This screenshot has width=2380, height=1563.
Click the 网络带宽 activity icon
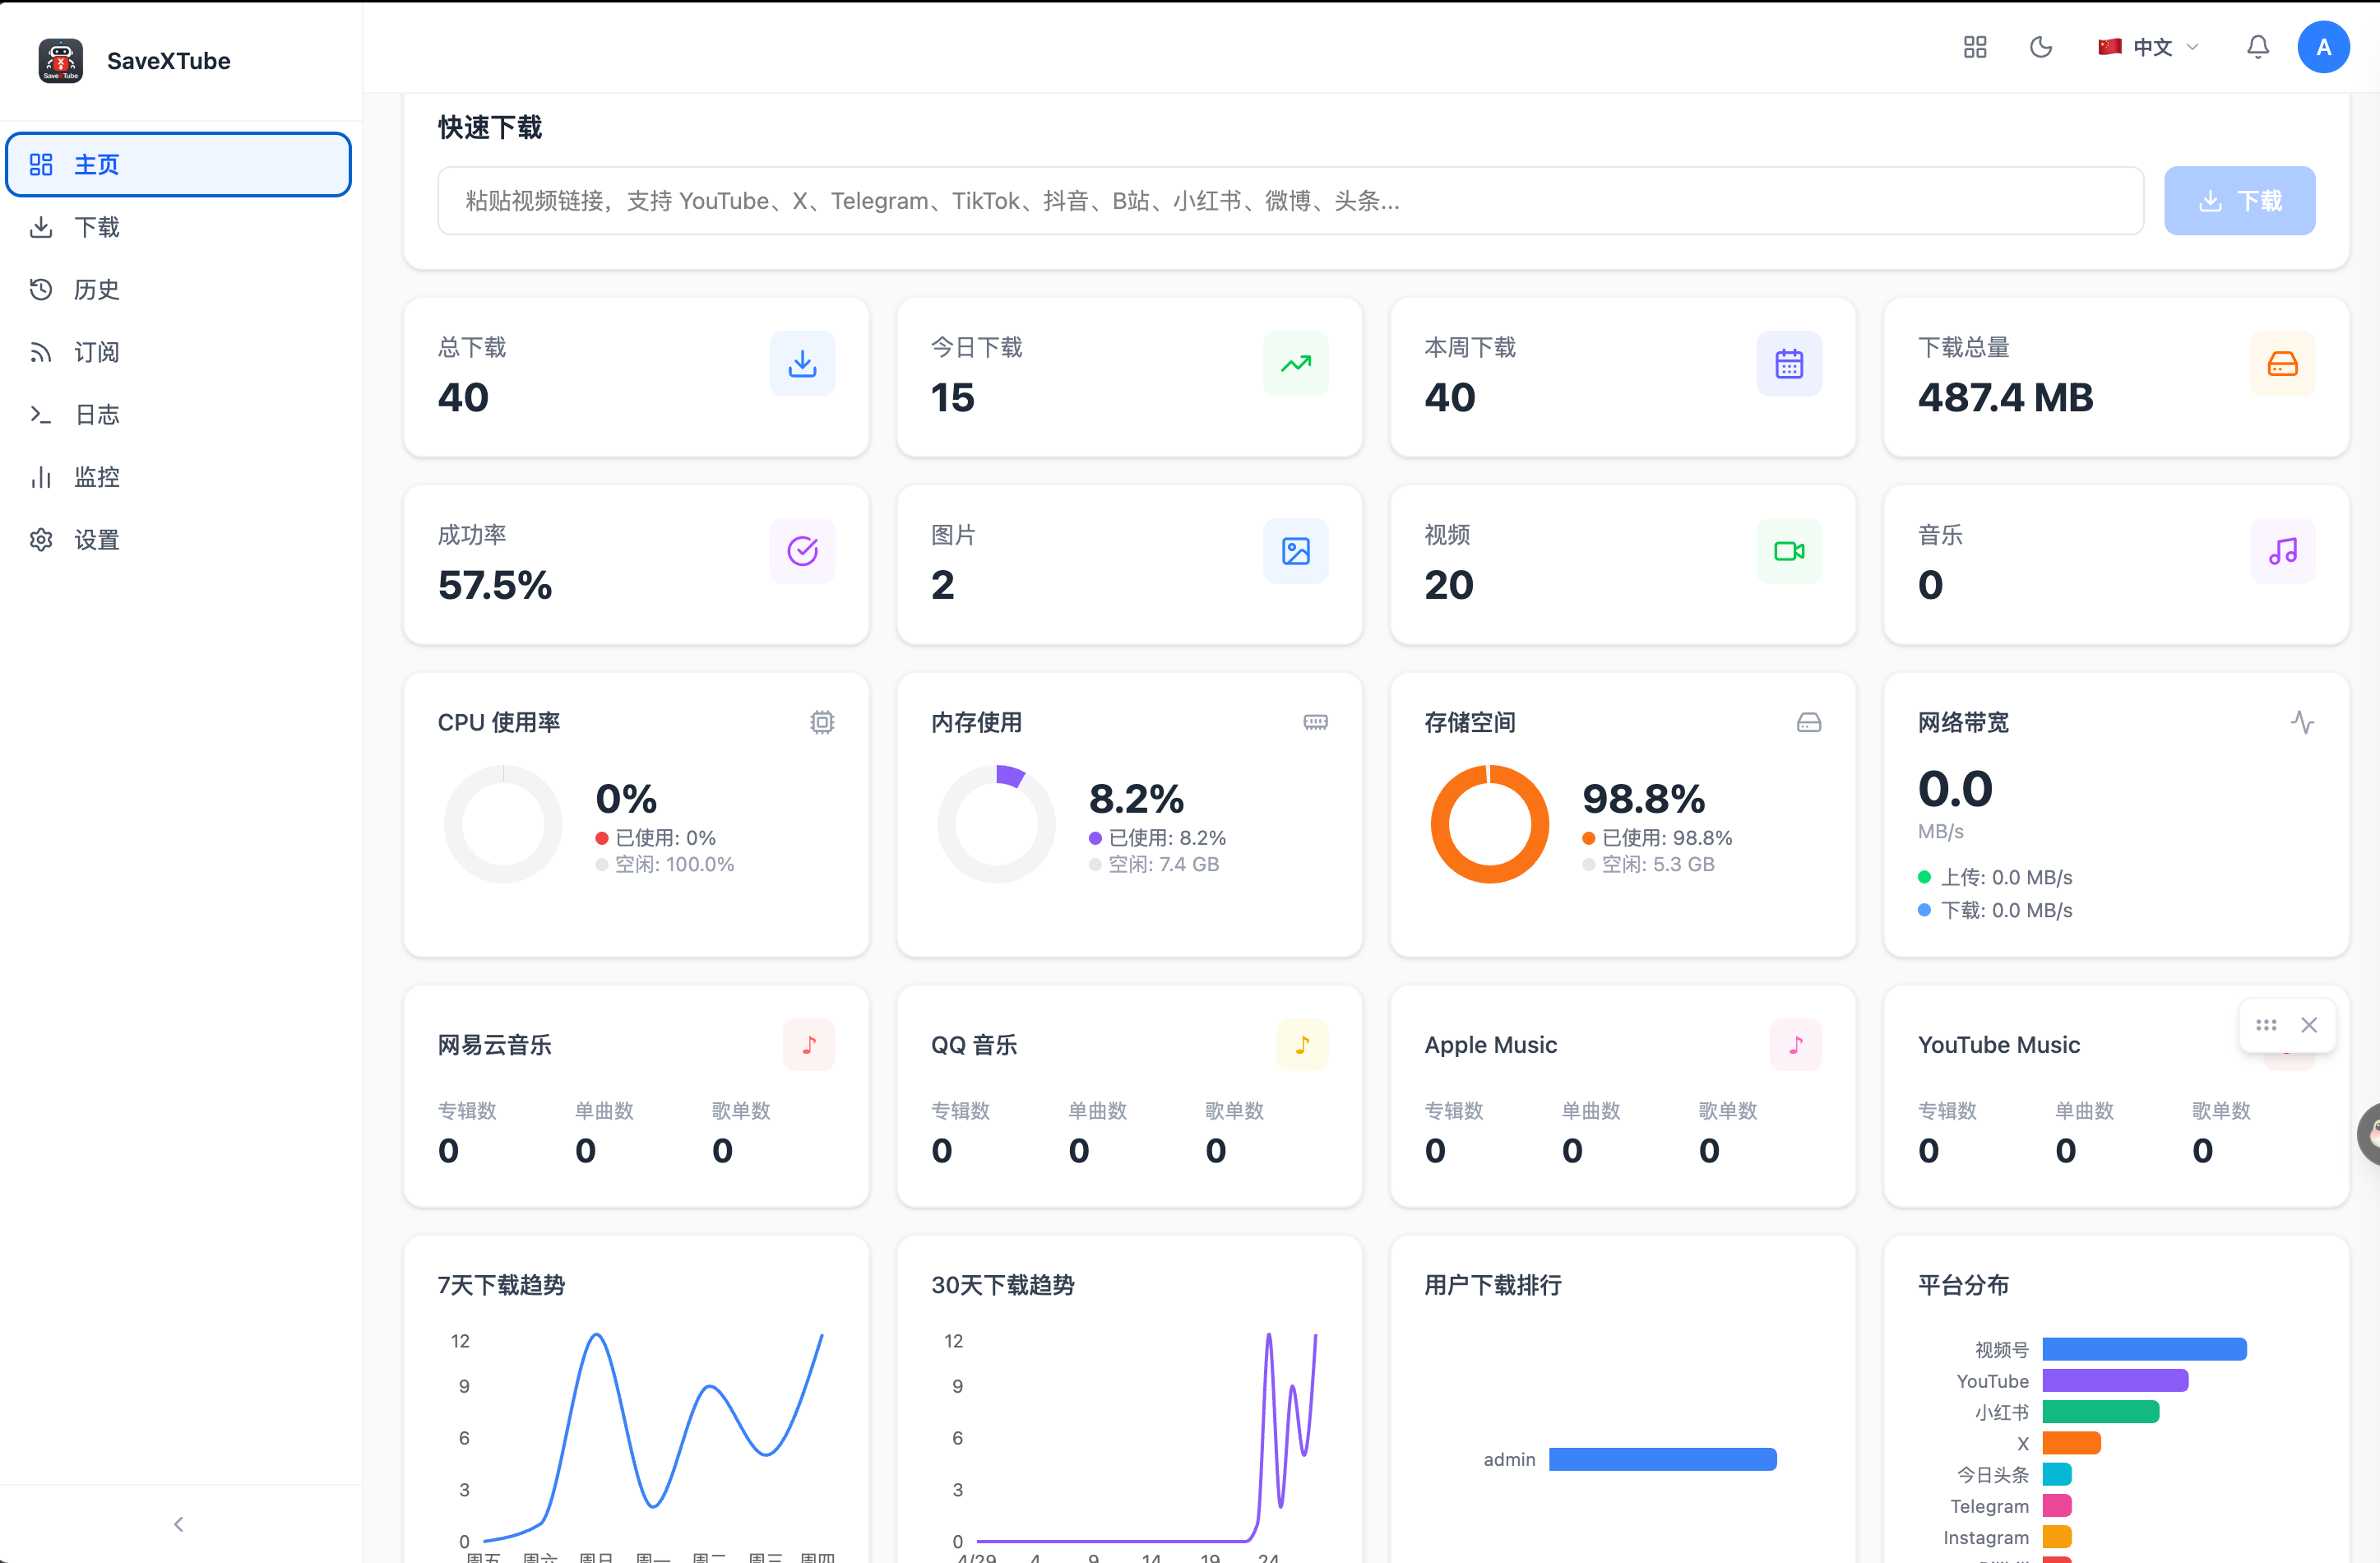click(x=2303, y=722)
